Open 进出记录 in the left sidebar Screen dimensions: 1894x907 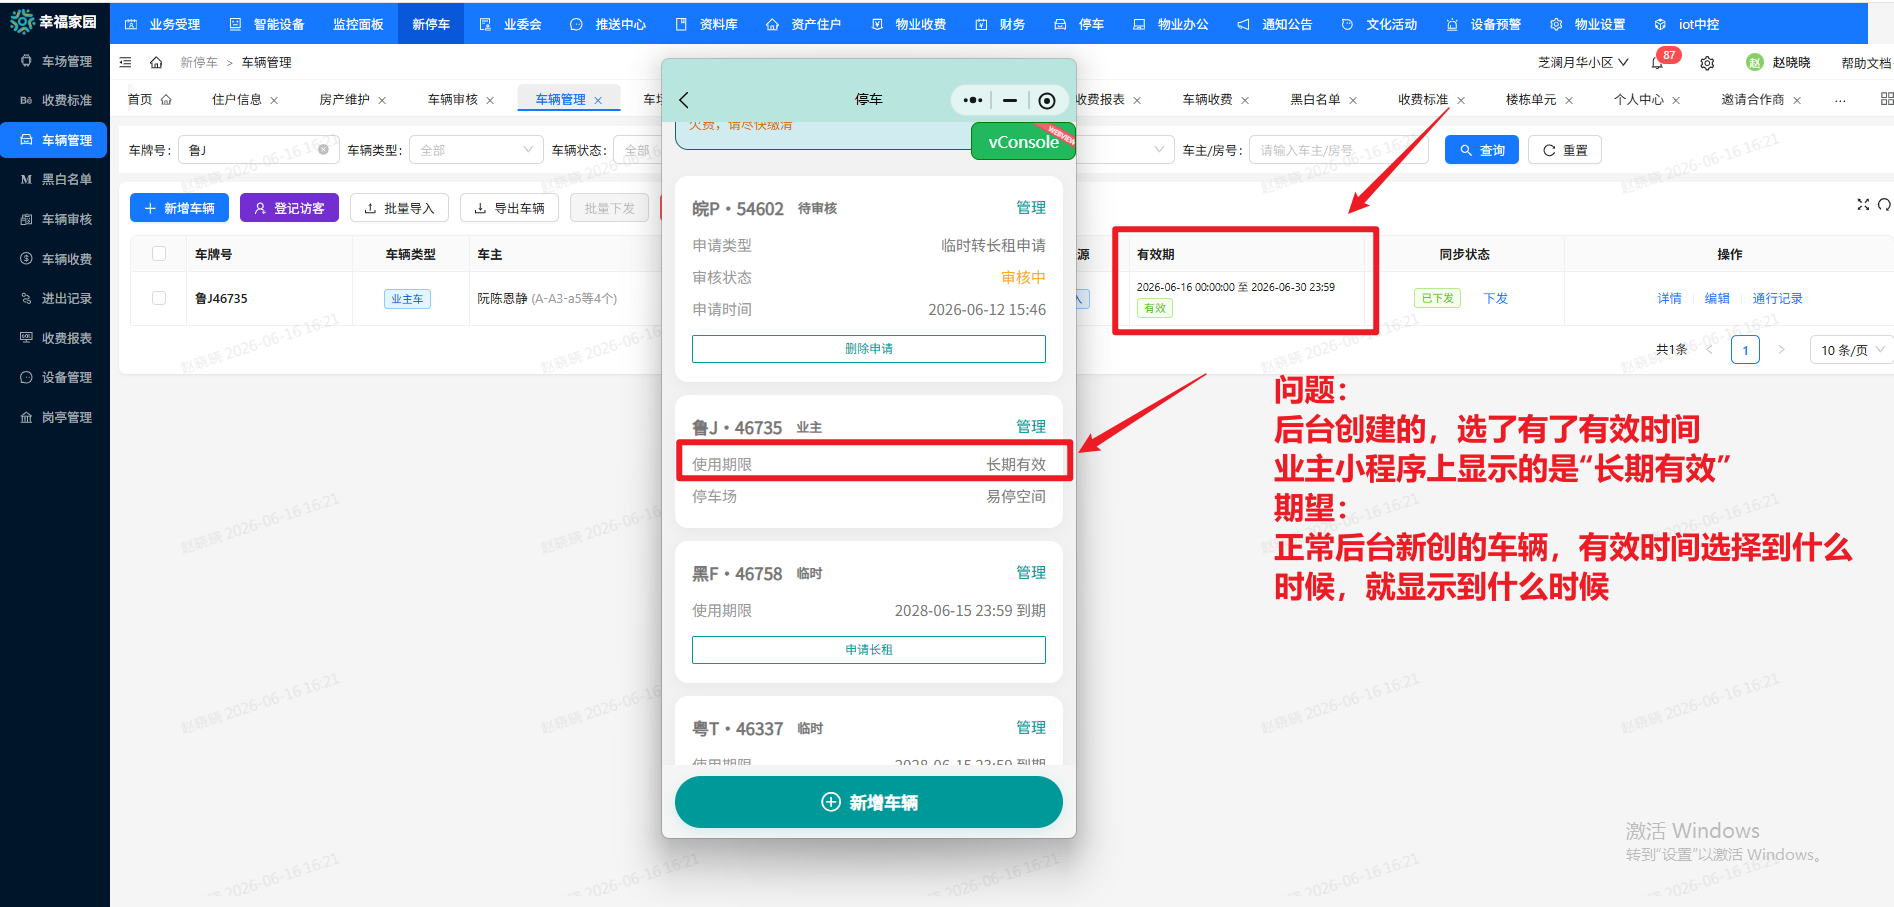[x=56, y=298]
